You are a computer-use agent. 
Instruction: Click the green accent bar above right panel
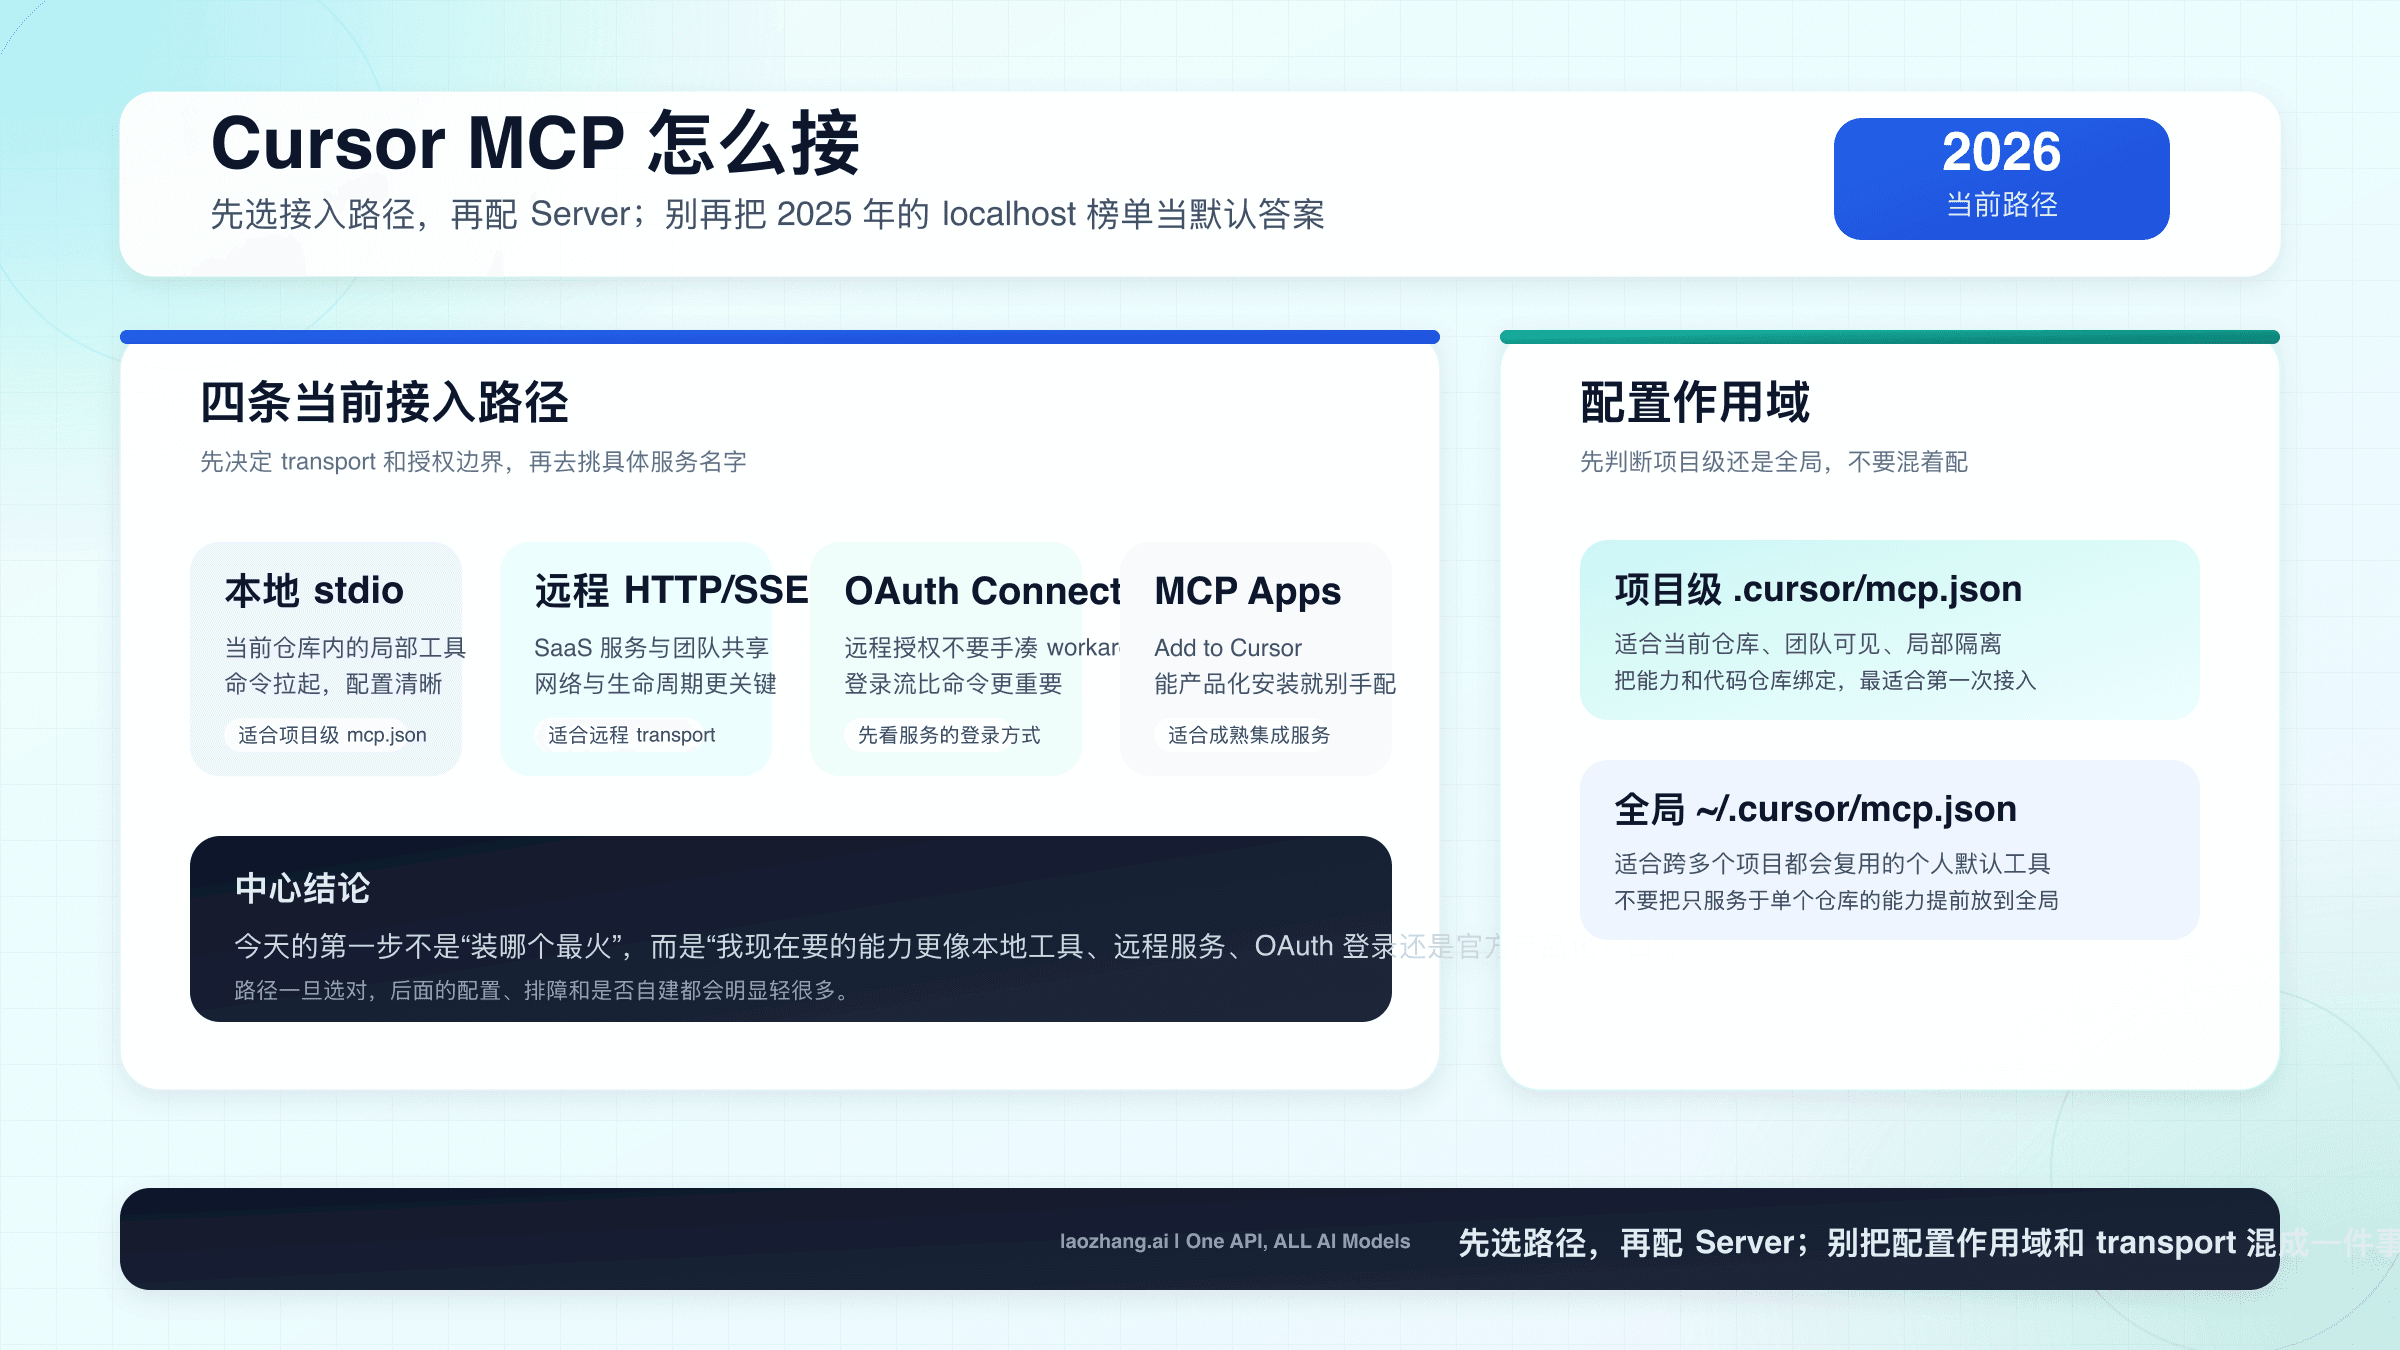point(1890,336)
